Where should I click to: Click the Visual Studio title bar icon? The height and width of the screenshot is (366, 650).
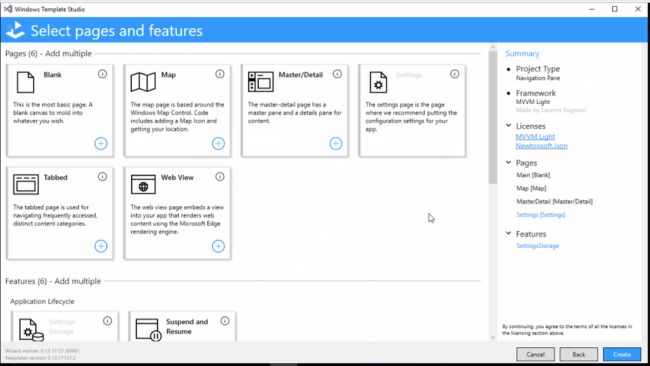(7, 9)
